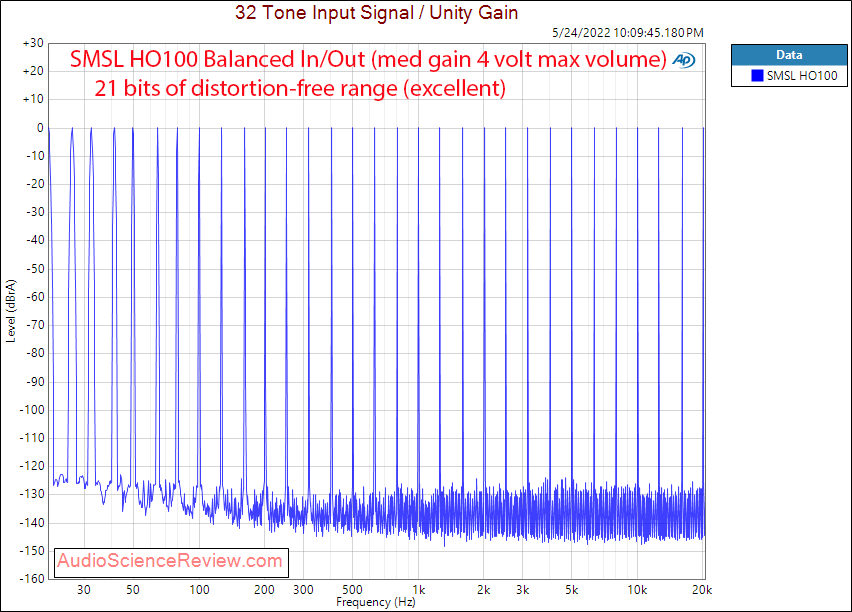The height and width of the screenshot is (612, 852).
Task: Click the -150 level axis tick label
Action: tap(33, 551)
